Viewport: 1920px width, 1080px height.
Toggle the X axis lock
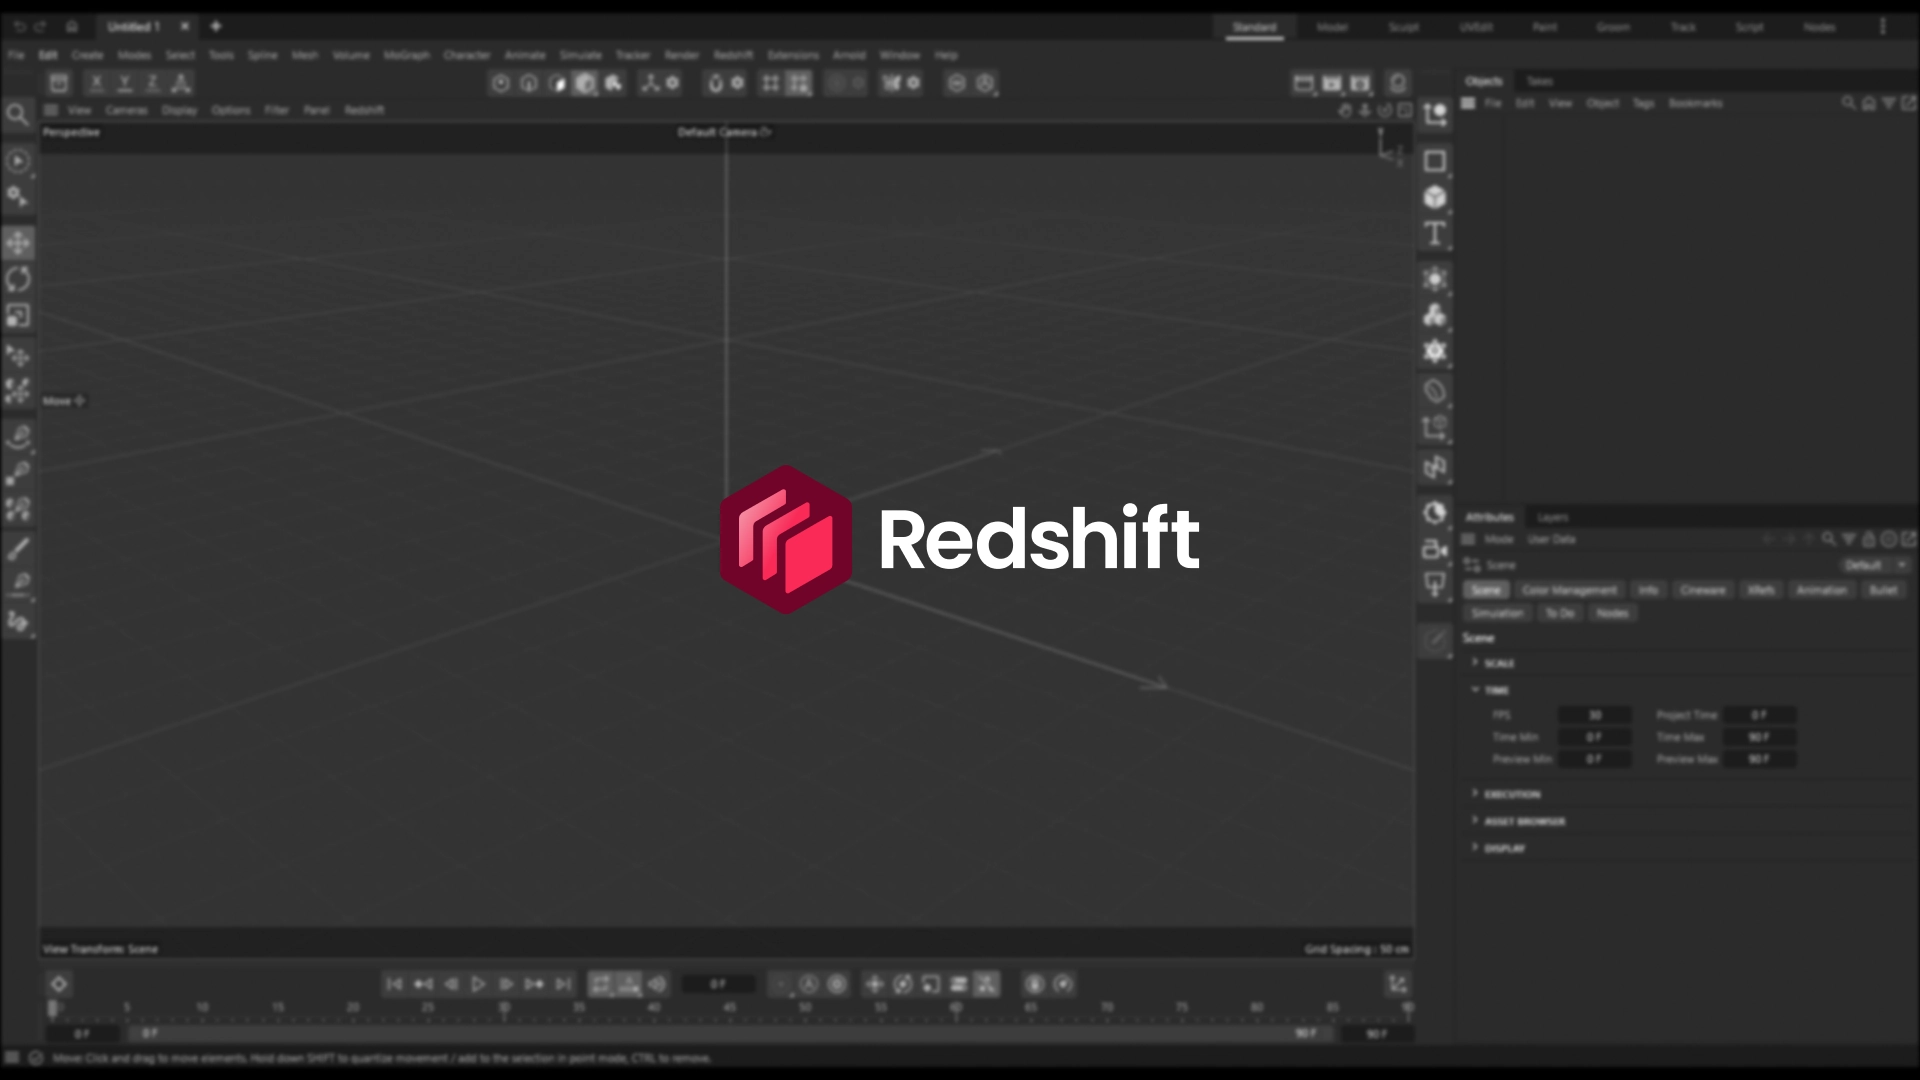tap(96, 84)
